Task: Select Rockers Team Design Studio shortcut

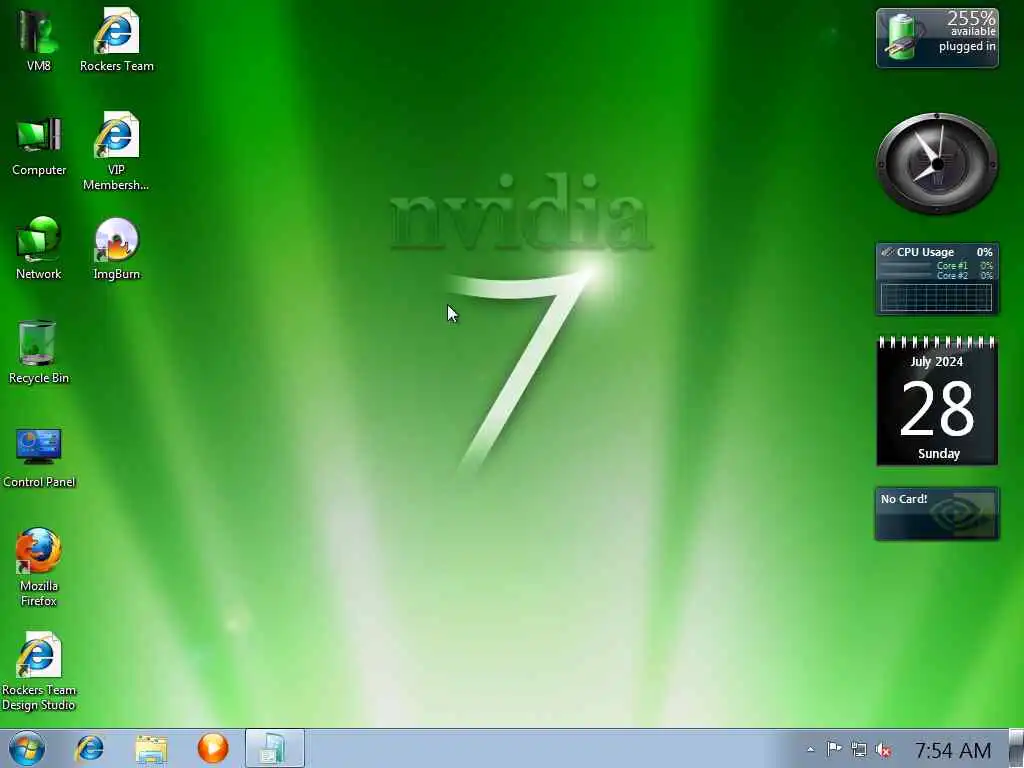Action: 39,671
